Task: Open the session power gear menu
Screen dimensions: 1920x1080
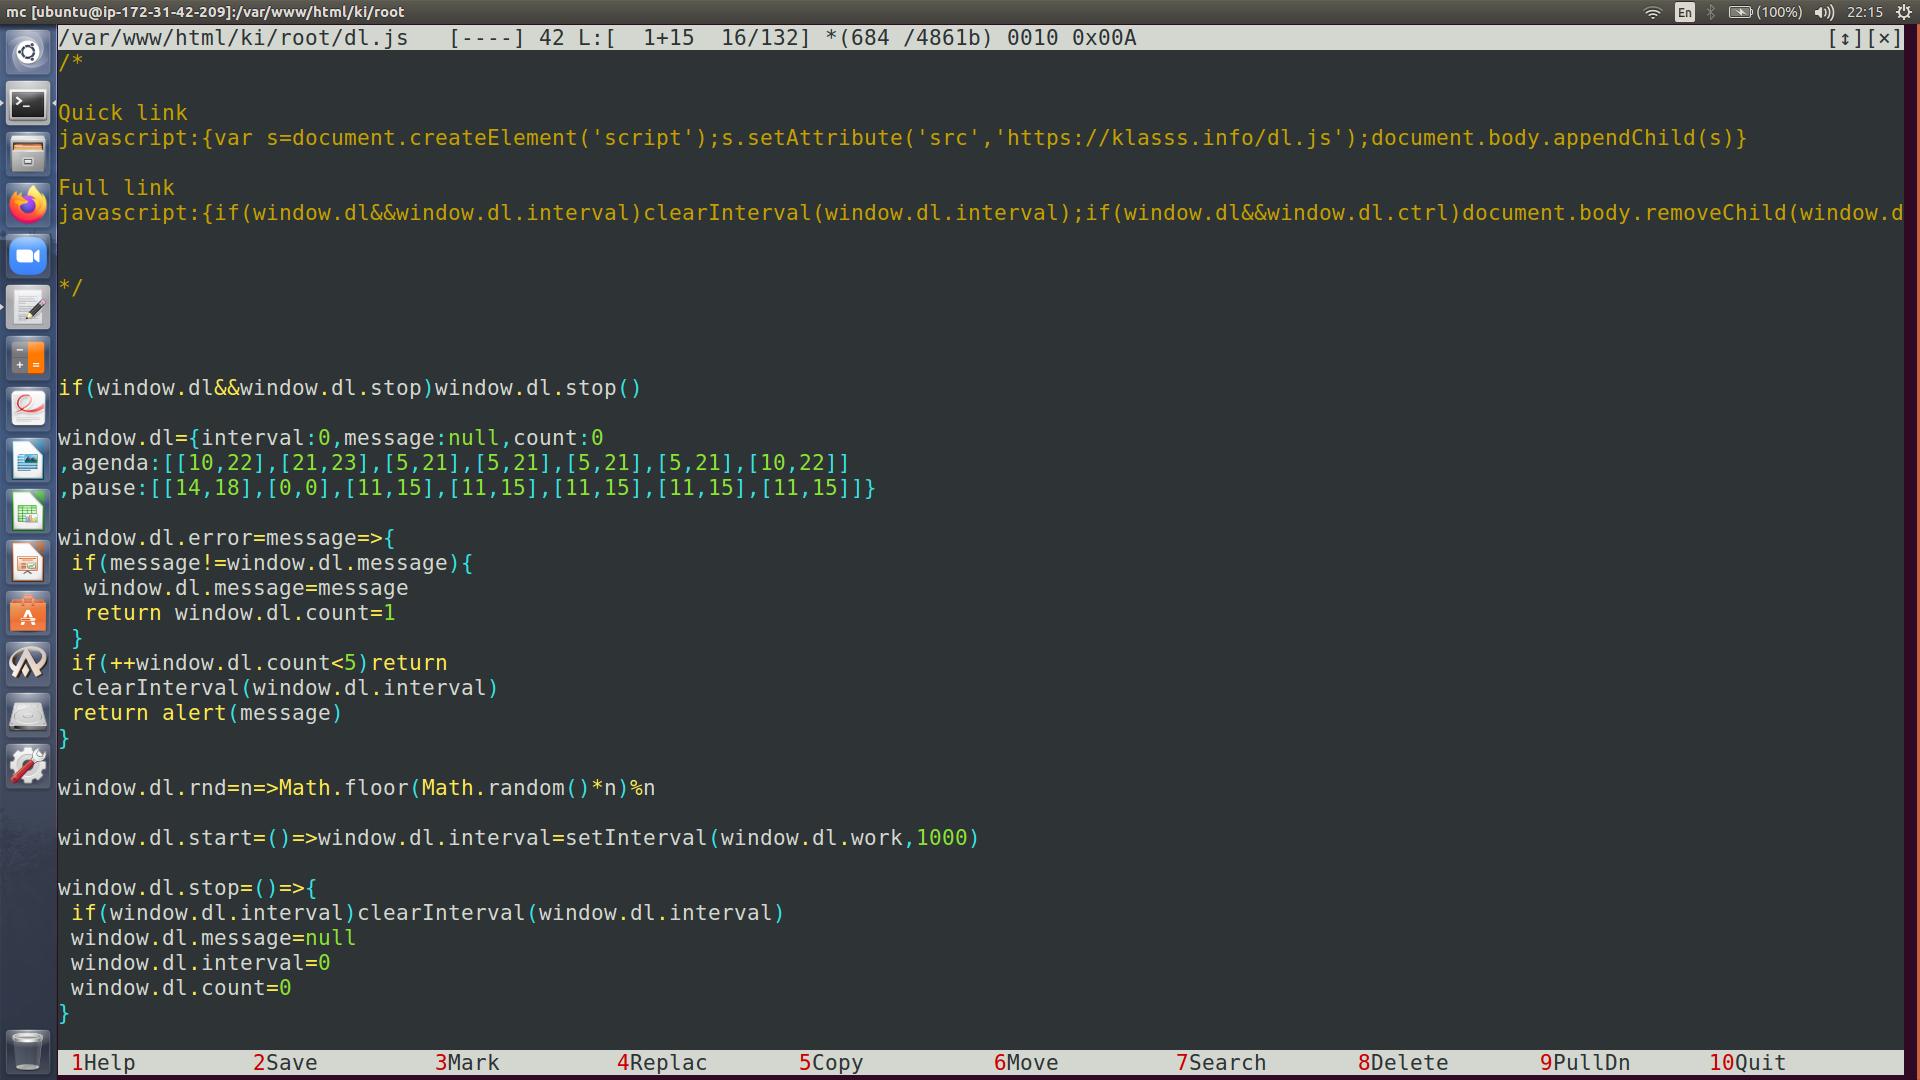Action: 1904,12
